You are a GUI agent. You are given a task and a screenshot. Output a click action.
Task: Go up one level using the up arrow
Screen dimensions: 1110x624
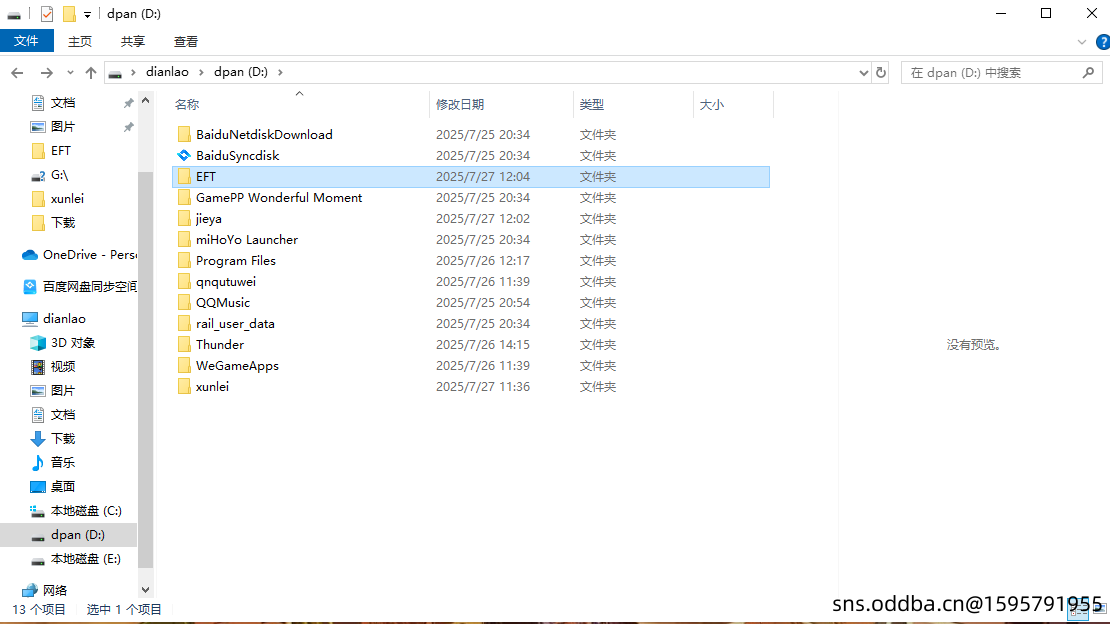tap(91, 73)
